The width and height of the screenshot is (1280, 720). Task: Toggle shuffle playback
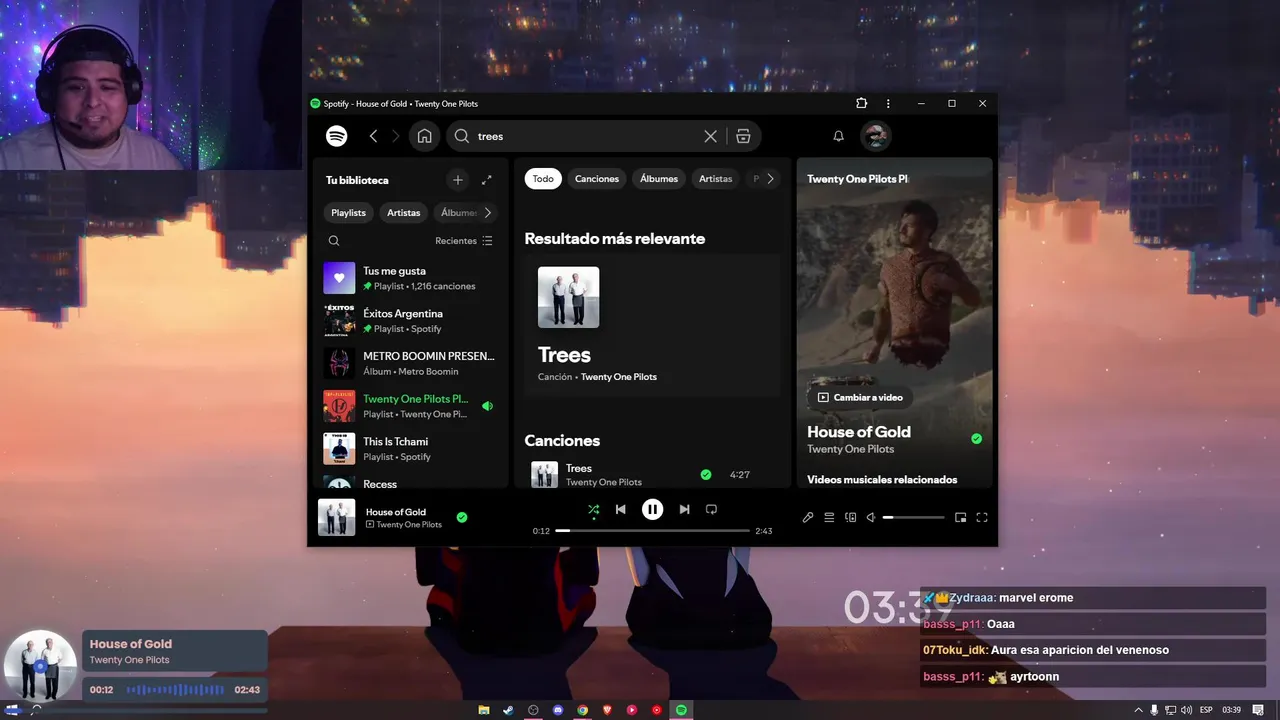[x=593, y=509]
